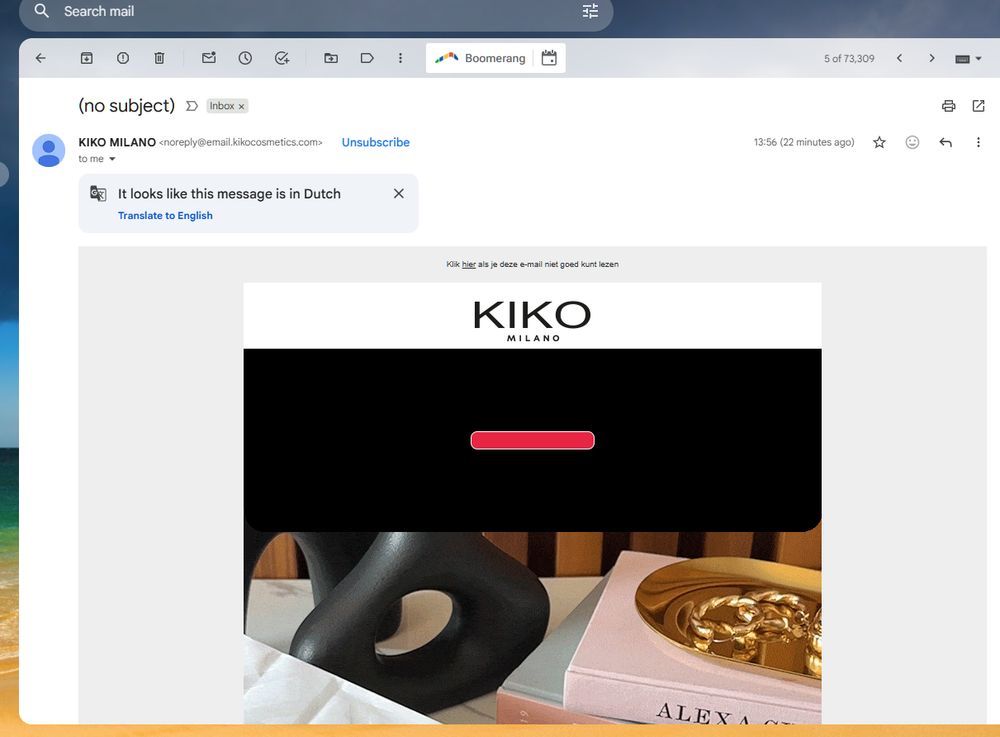
Task: Click the Boomerang button
Action: click(480, 58)
